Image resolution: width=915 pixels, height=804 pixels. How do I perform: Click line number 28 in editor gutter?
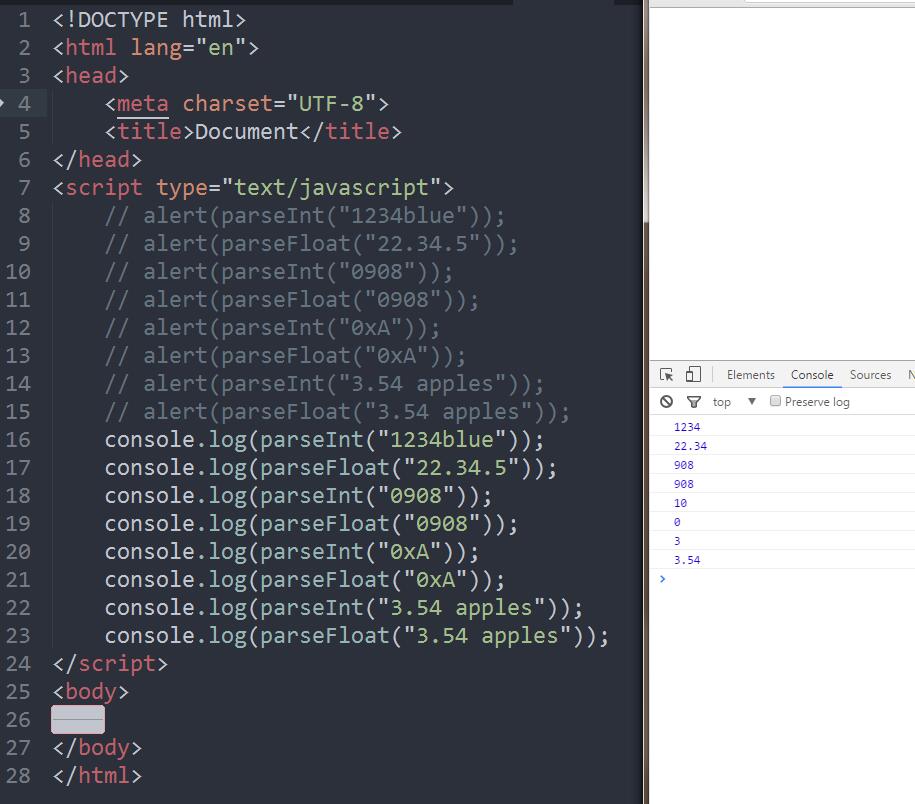pyautogui.click(x=18, y=775)
